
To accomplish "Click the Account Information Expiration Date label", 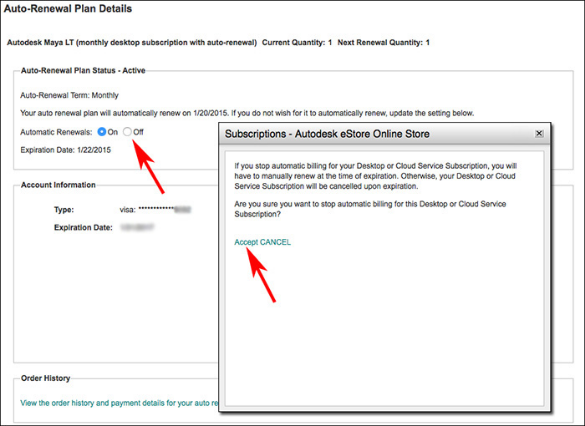I will click(x=83, y=228).
